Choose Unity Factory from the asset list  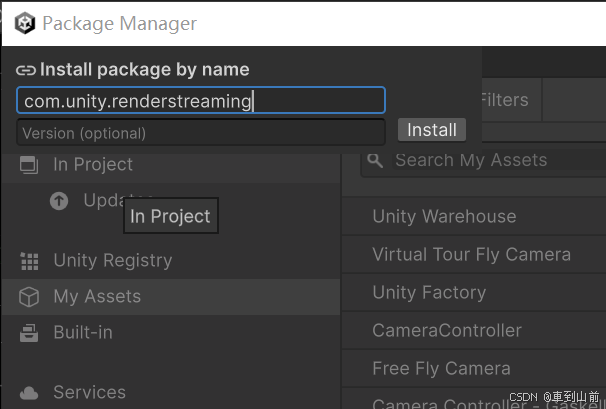click(x=429, y=293)
